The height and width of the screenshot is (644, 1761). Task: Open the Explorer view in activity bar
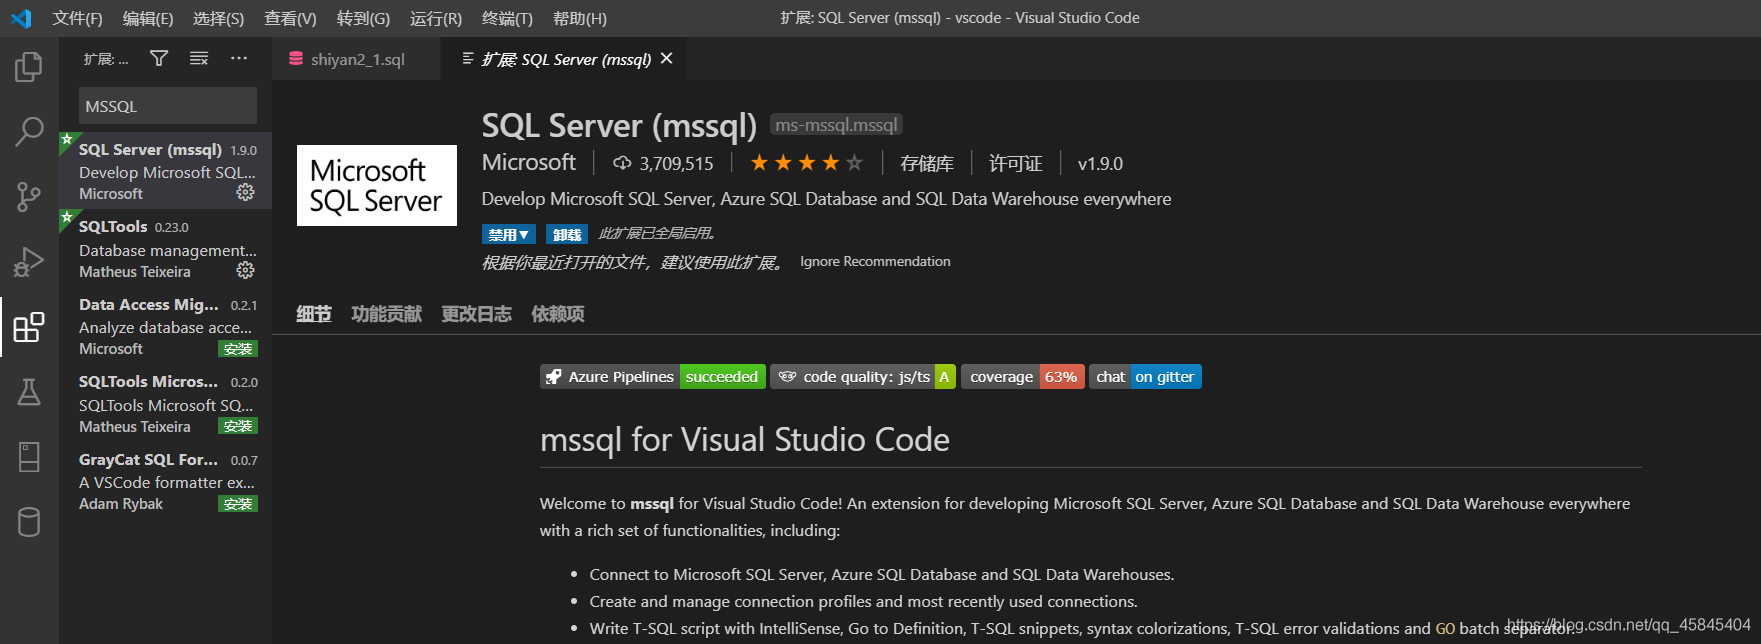[x=29, y=68]
